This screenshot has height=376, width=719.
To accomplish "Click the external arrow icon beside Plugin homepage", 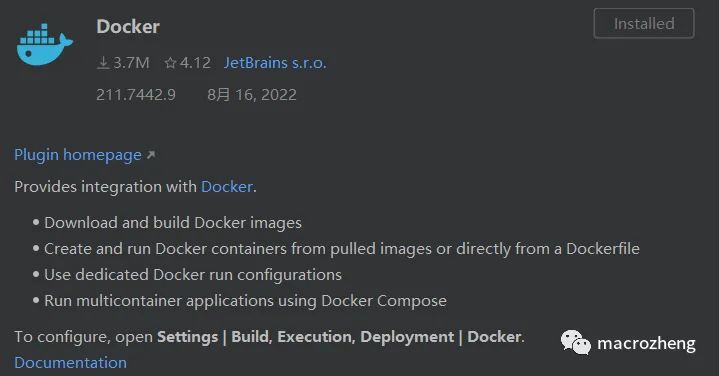I will (151, 155).
